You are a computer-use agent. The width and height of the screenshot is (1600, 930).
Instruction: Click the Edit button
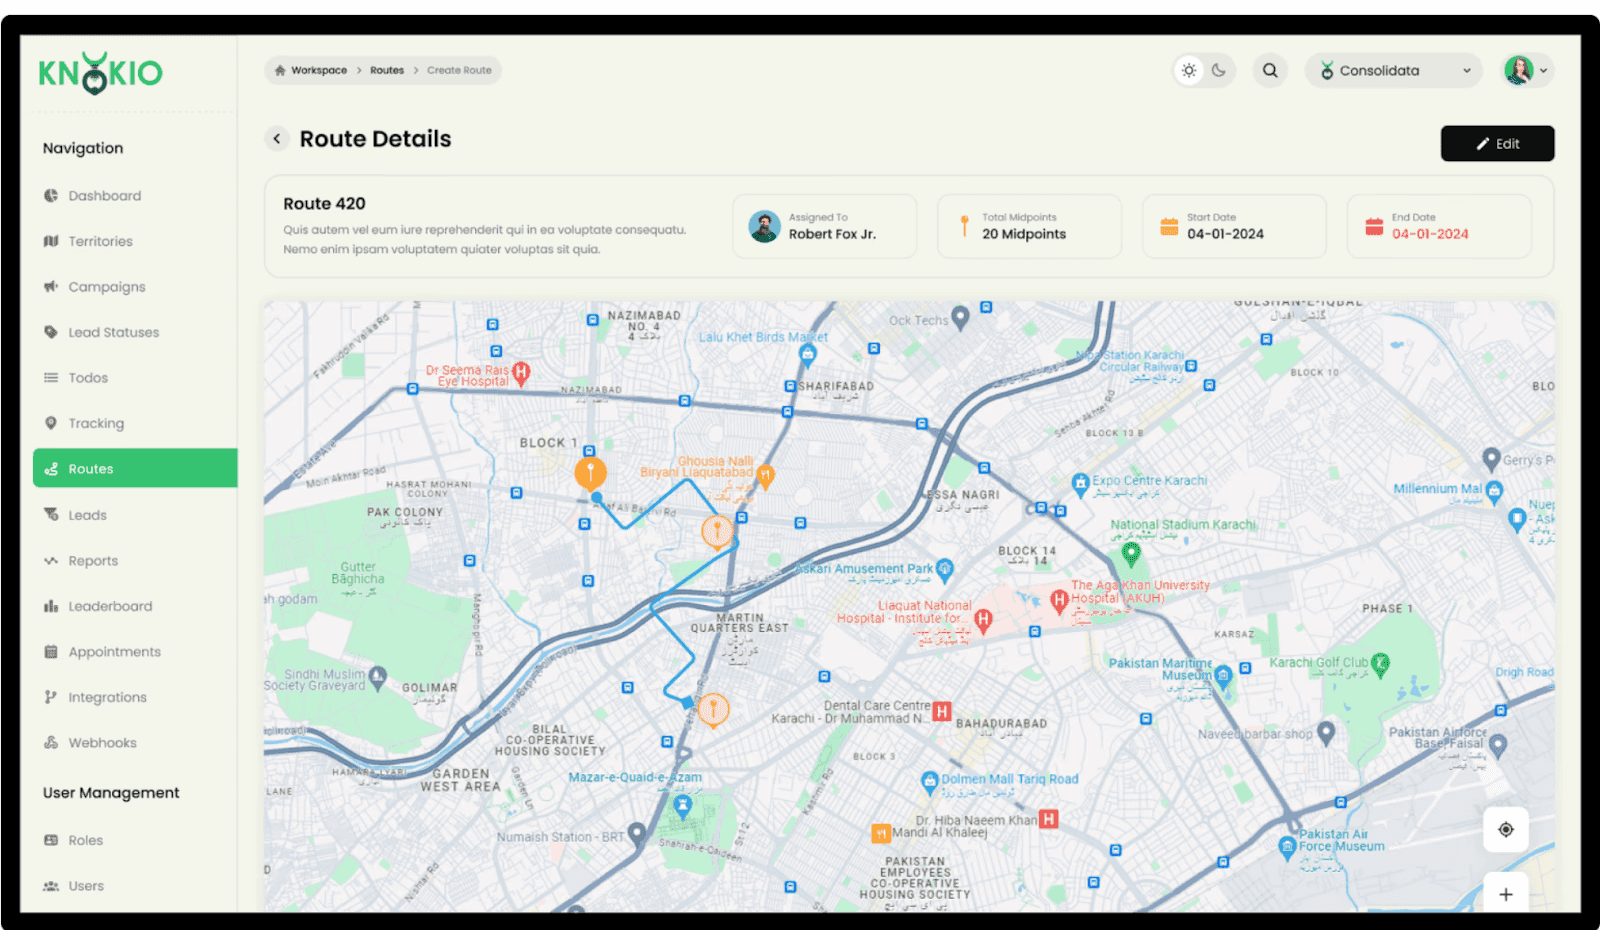[1497, 143]
